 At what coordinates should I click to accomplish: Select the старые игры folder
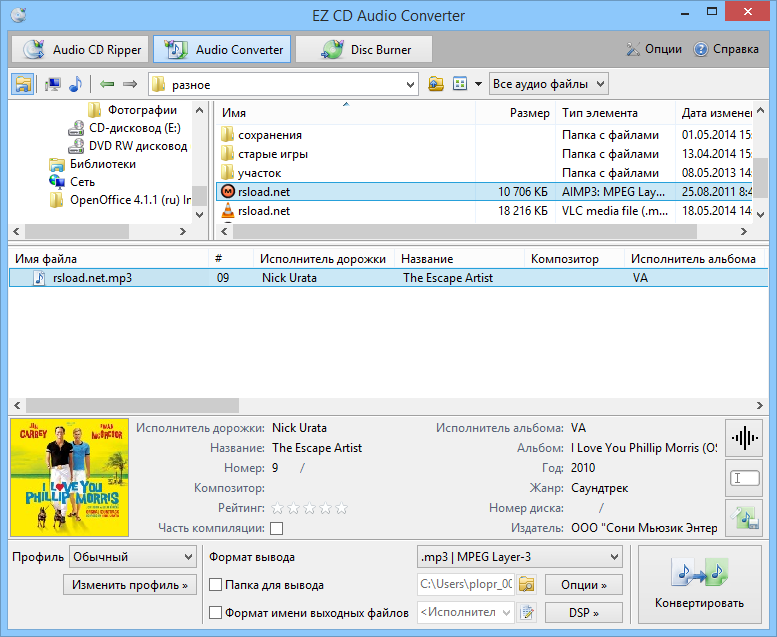(273, 154)
